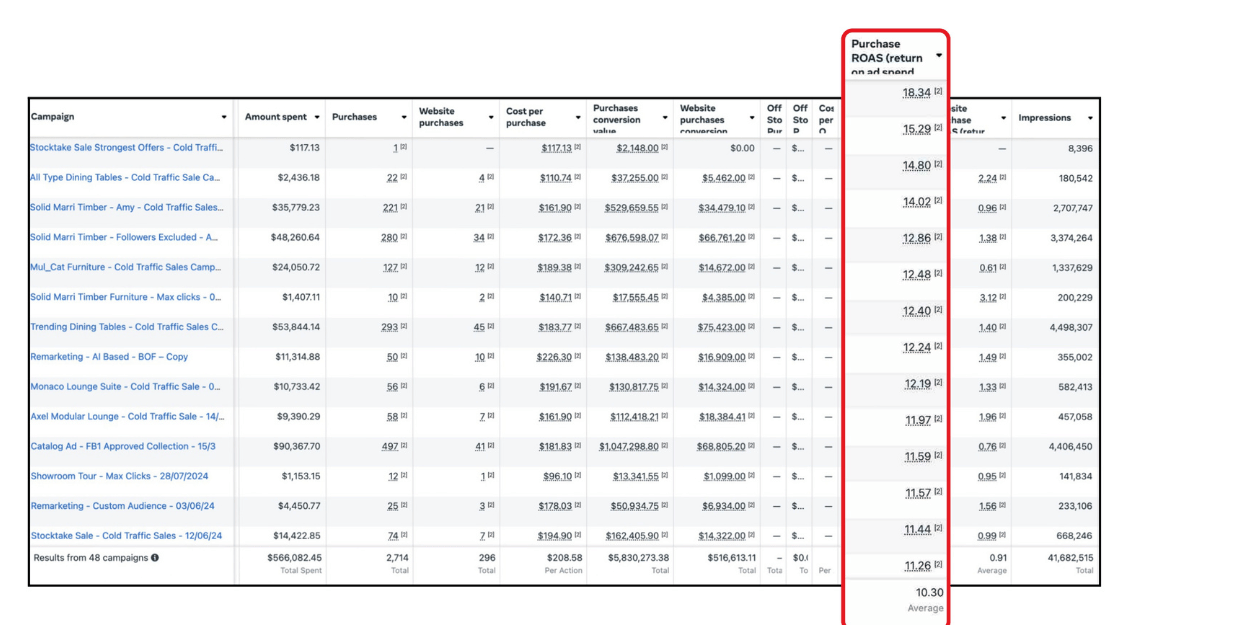The height and width of the screenshot is (625, 1250).
Task: Click footnote marker beside 18.34 ROAS value
Action: coord(938,92)
